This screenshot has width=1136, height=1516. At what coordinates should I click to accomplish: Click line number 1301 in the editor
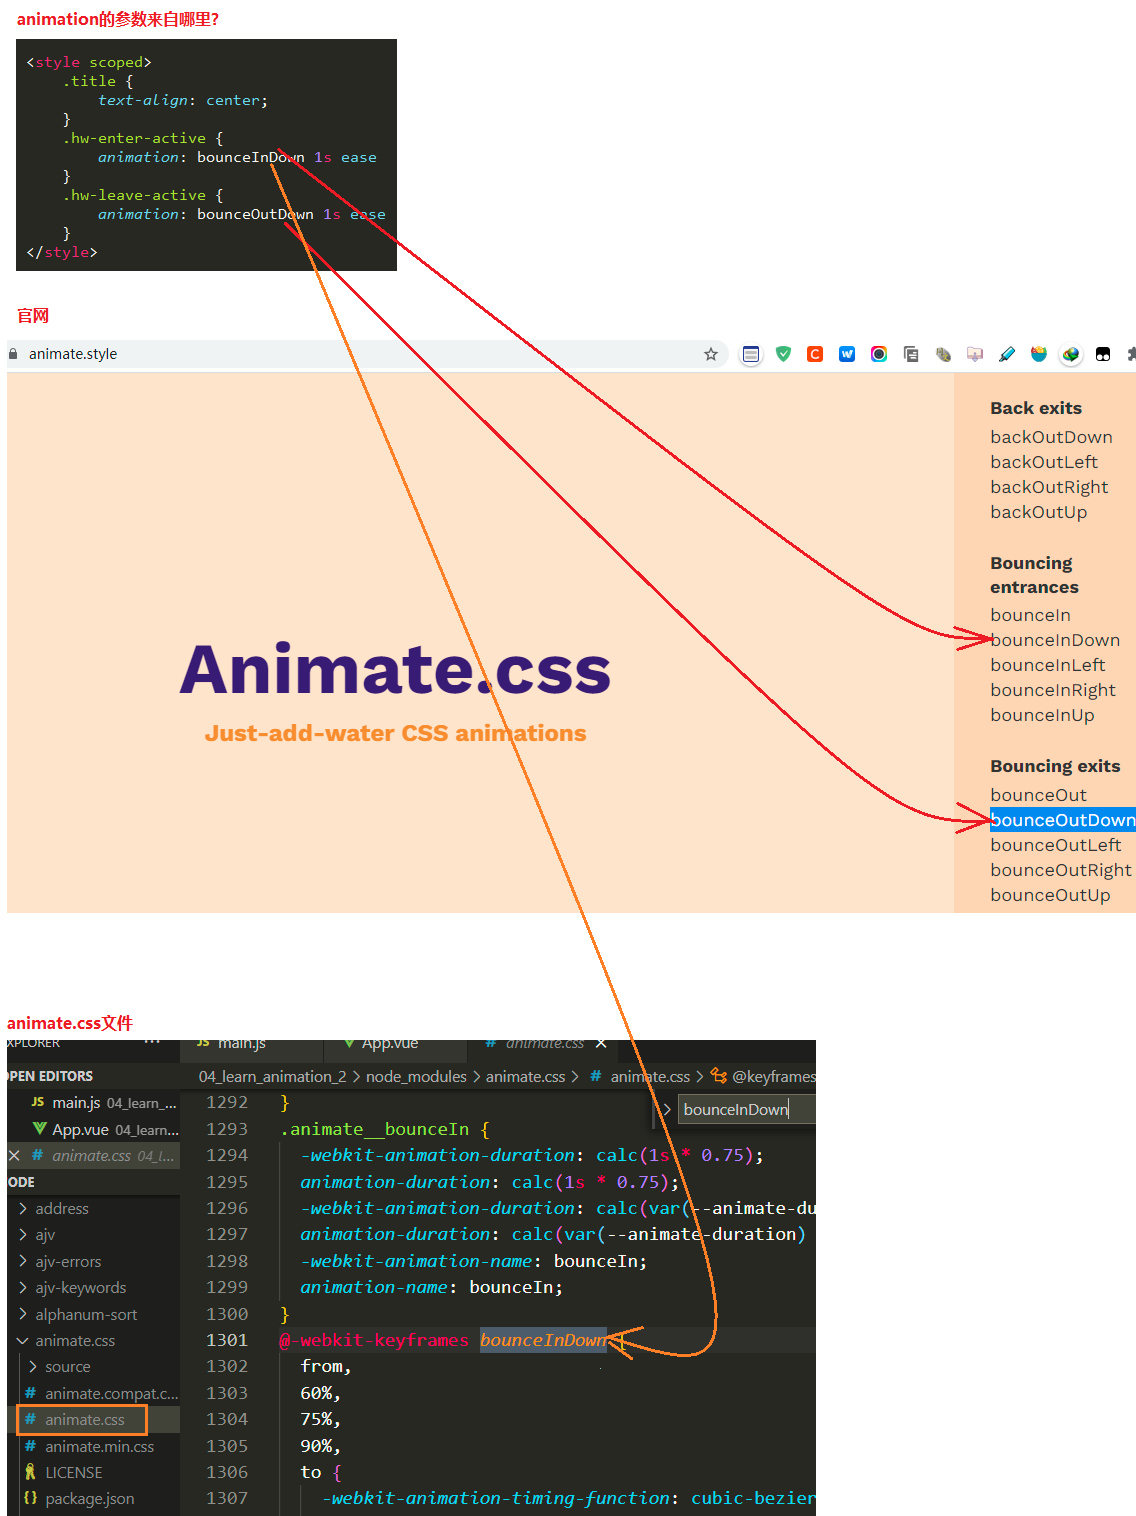point(227,1340)
